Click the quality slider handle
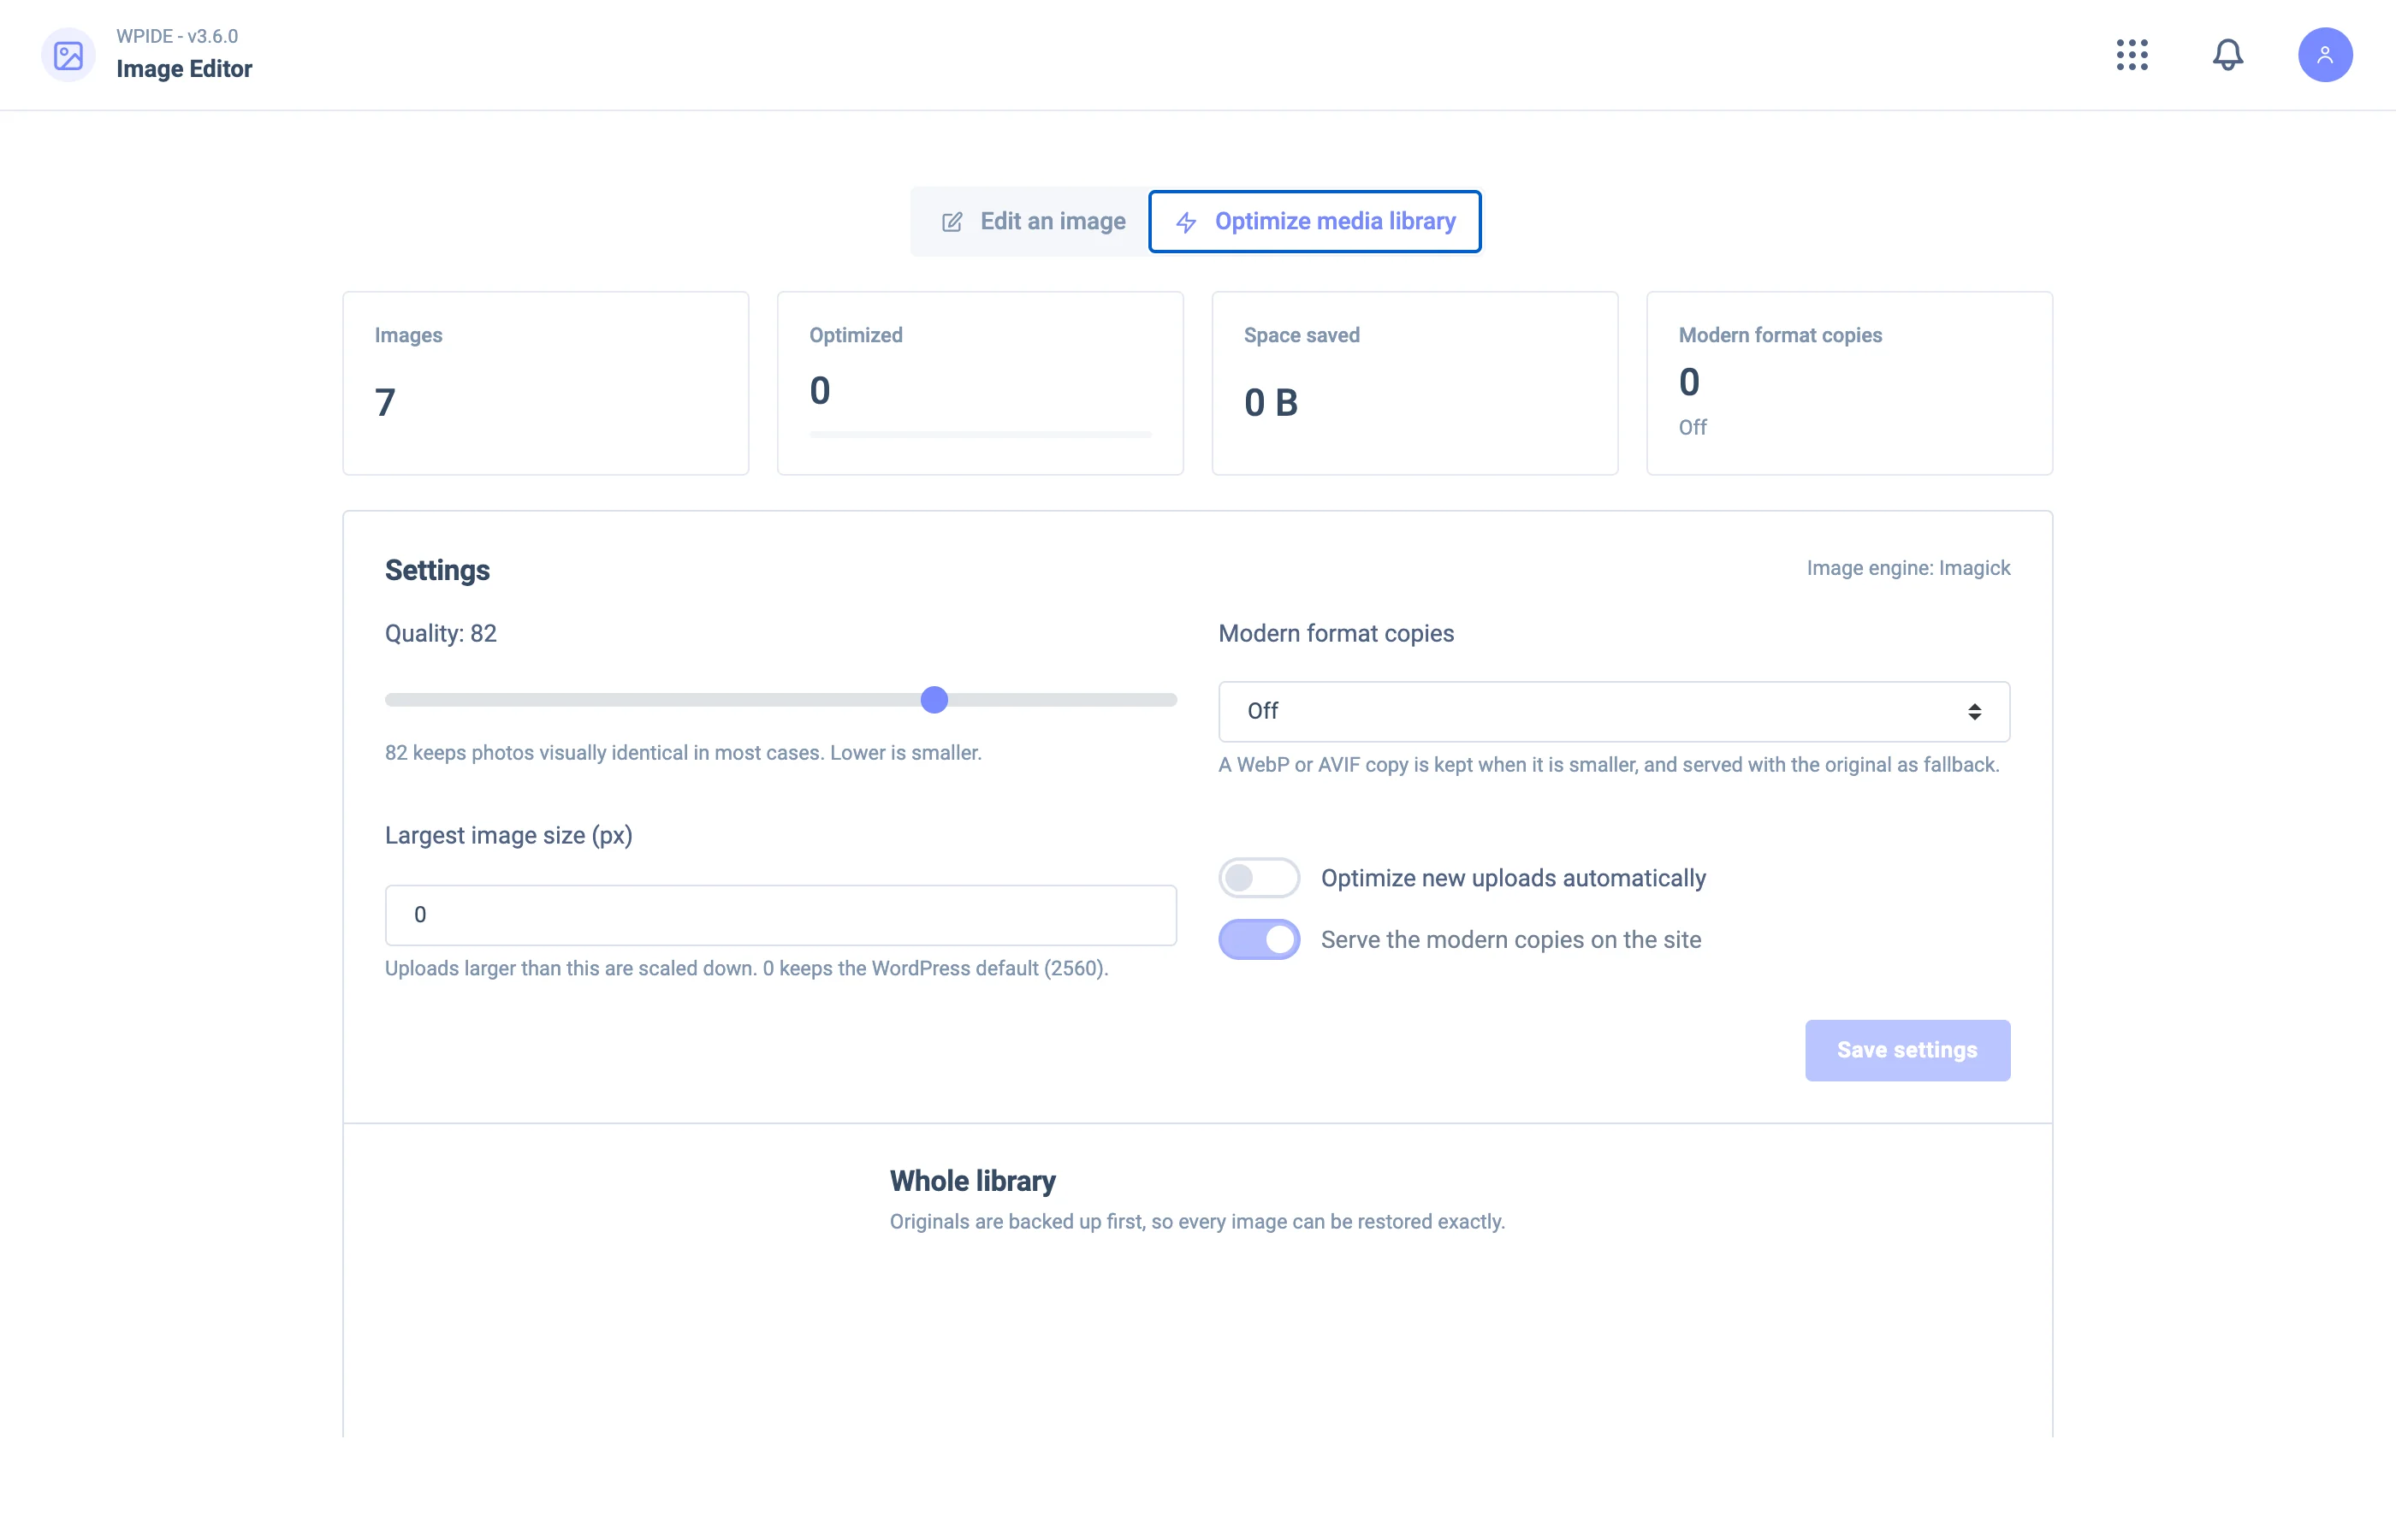 click(933, 700)
